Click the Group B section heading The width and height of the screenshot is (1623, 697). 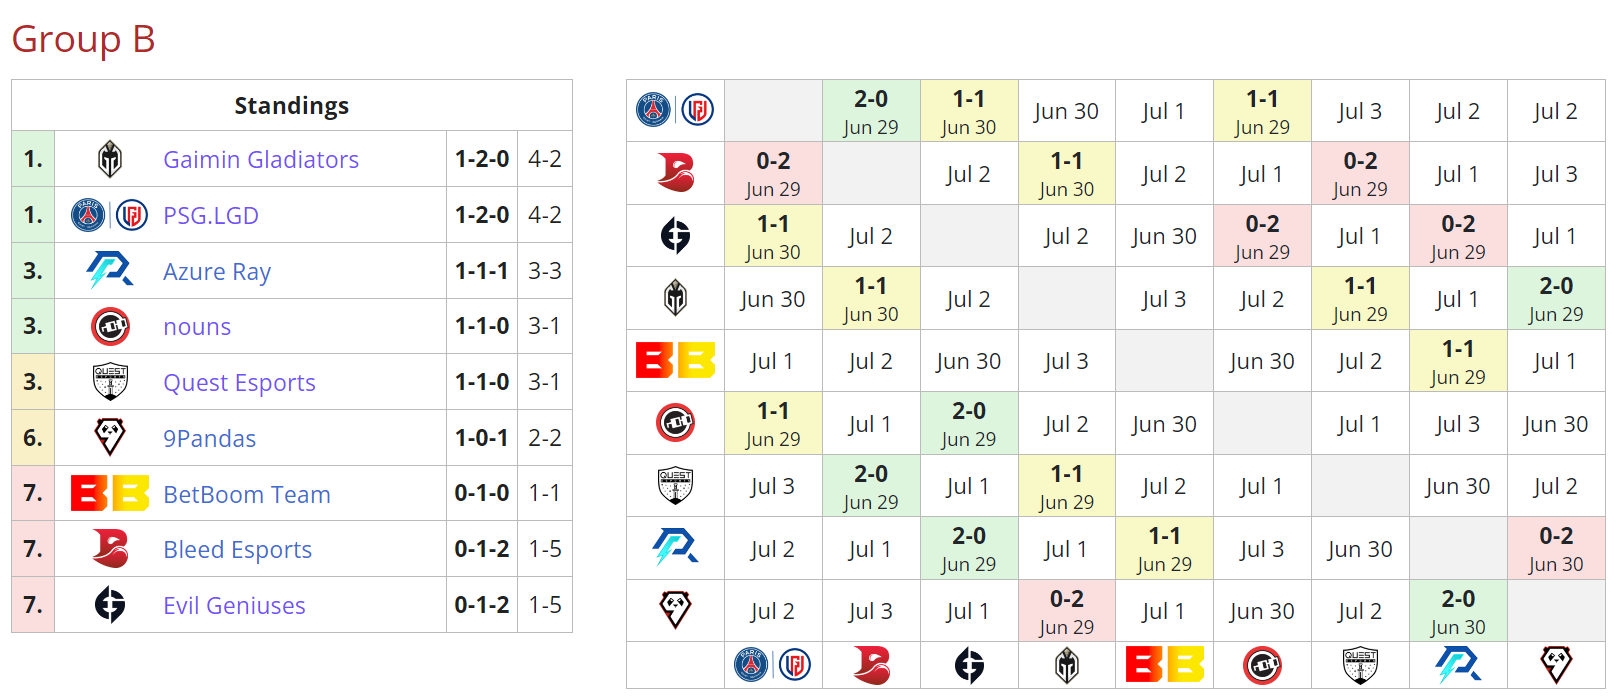coord(83,39)
